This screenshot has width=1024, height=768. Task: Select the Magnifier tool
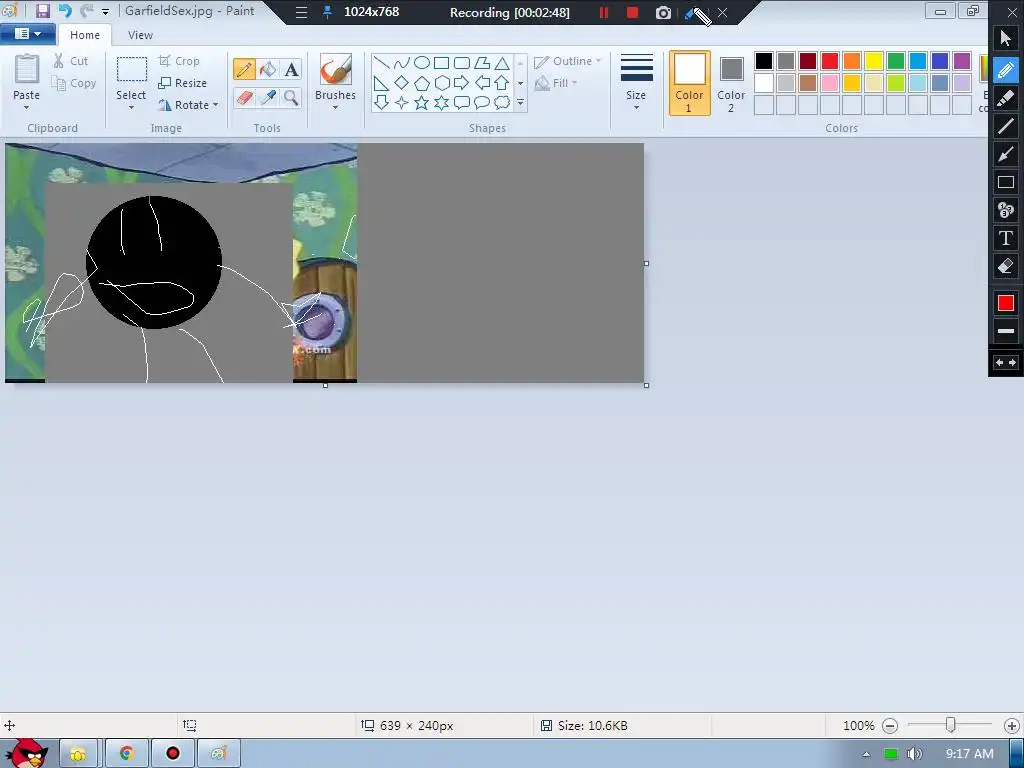point(291,97)
